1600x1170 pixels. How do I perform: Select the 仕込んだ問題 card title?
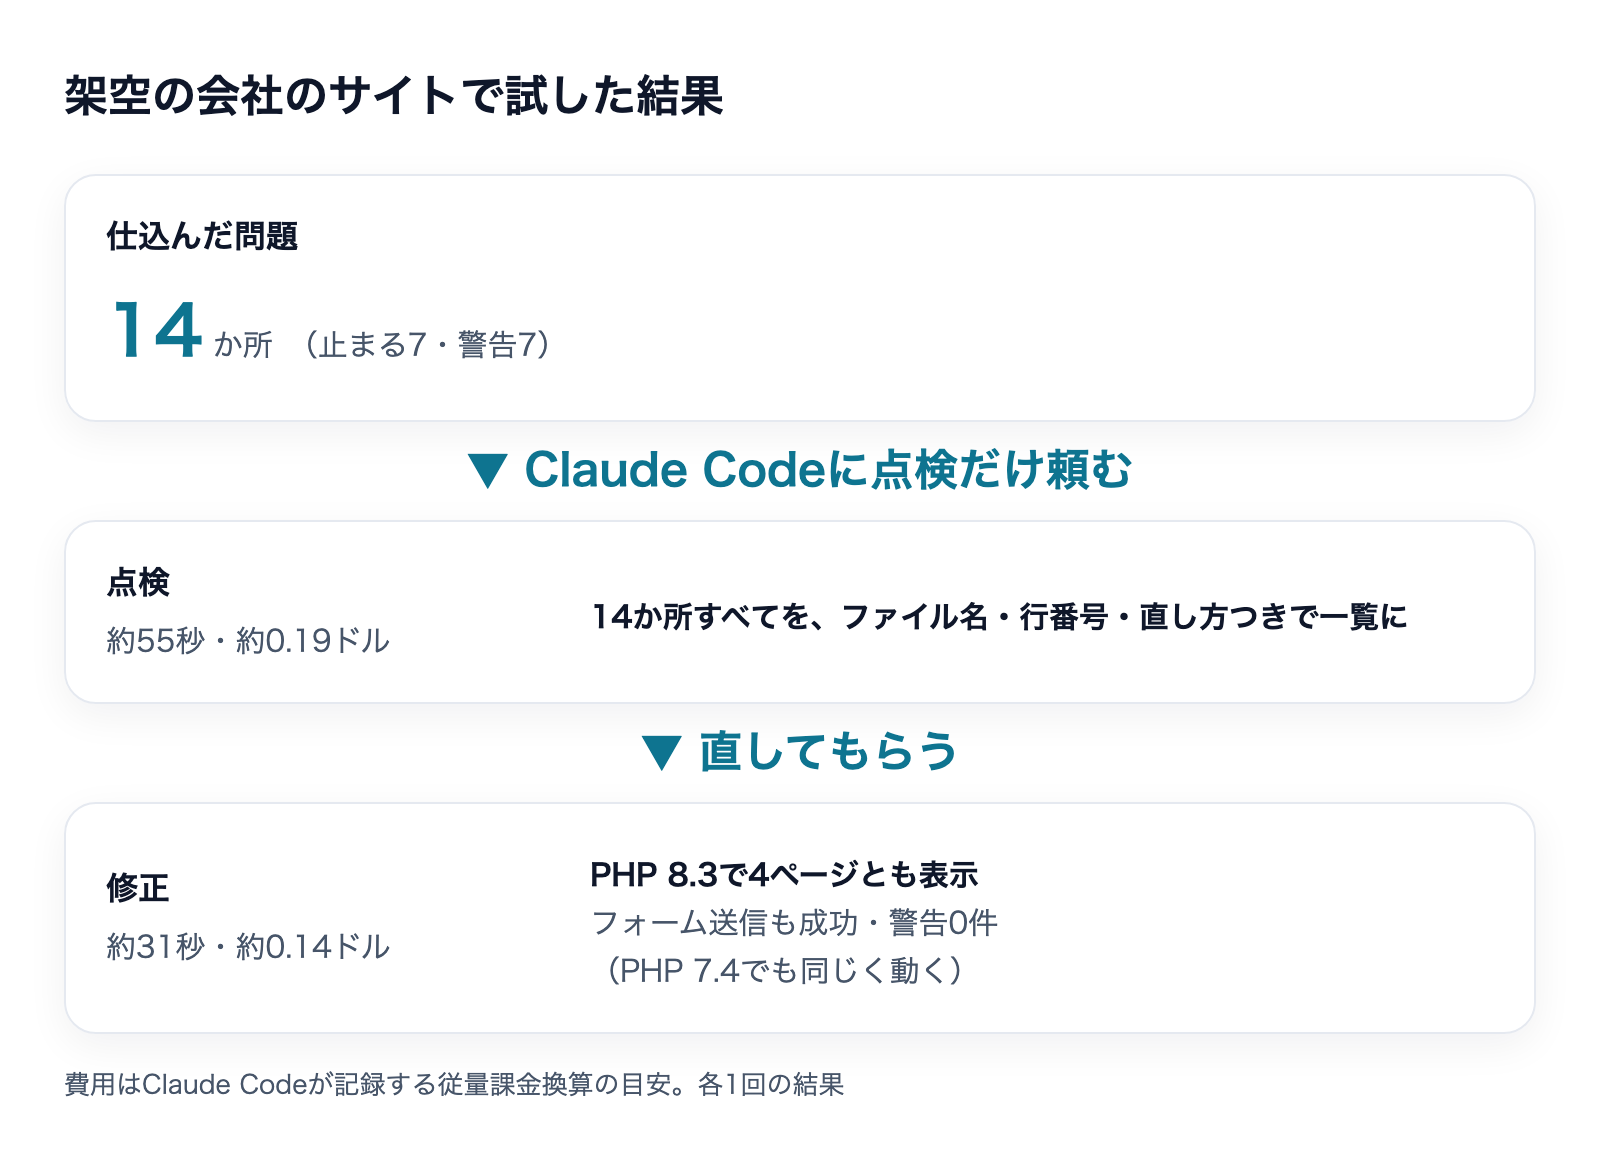[203, 236]
